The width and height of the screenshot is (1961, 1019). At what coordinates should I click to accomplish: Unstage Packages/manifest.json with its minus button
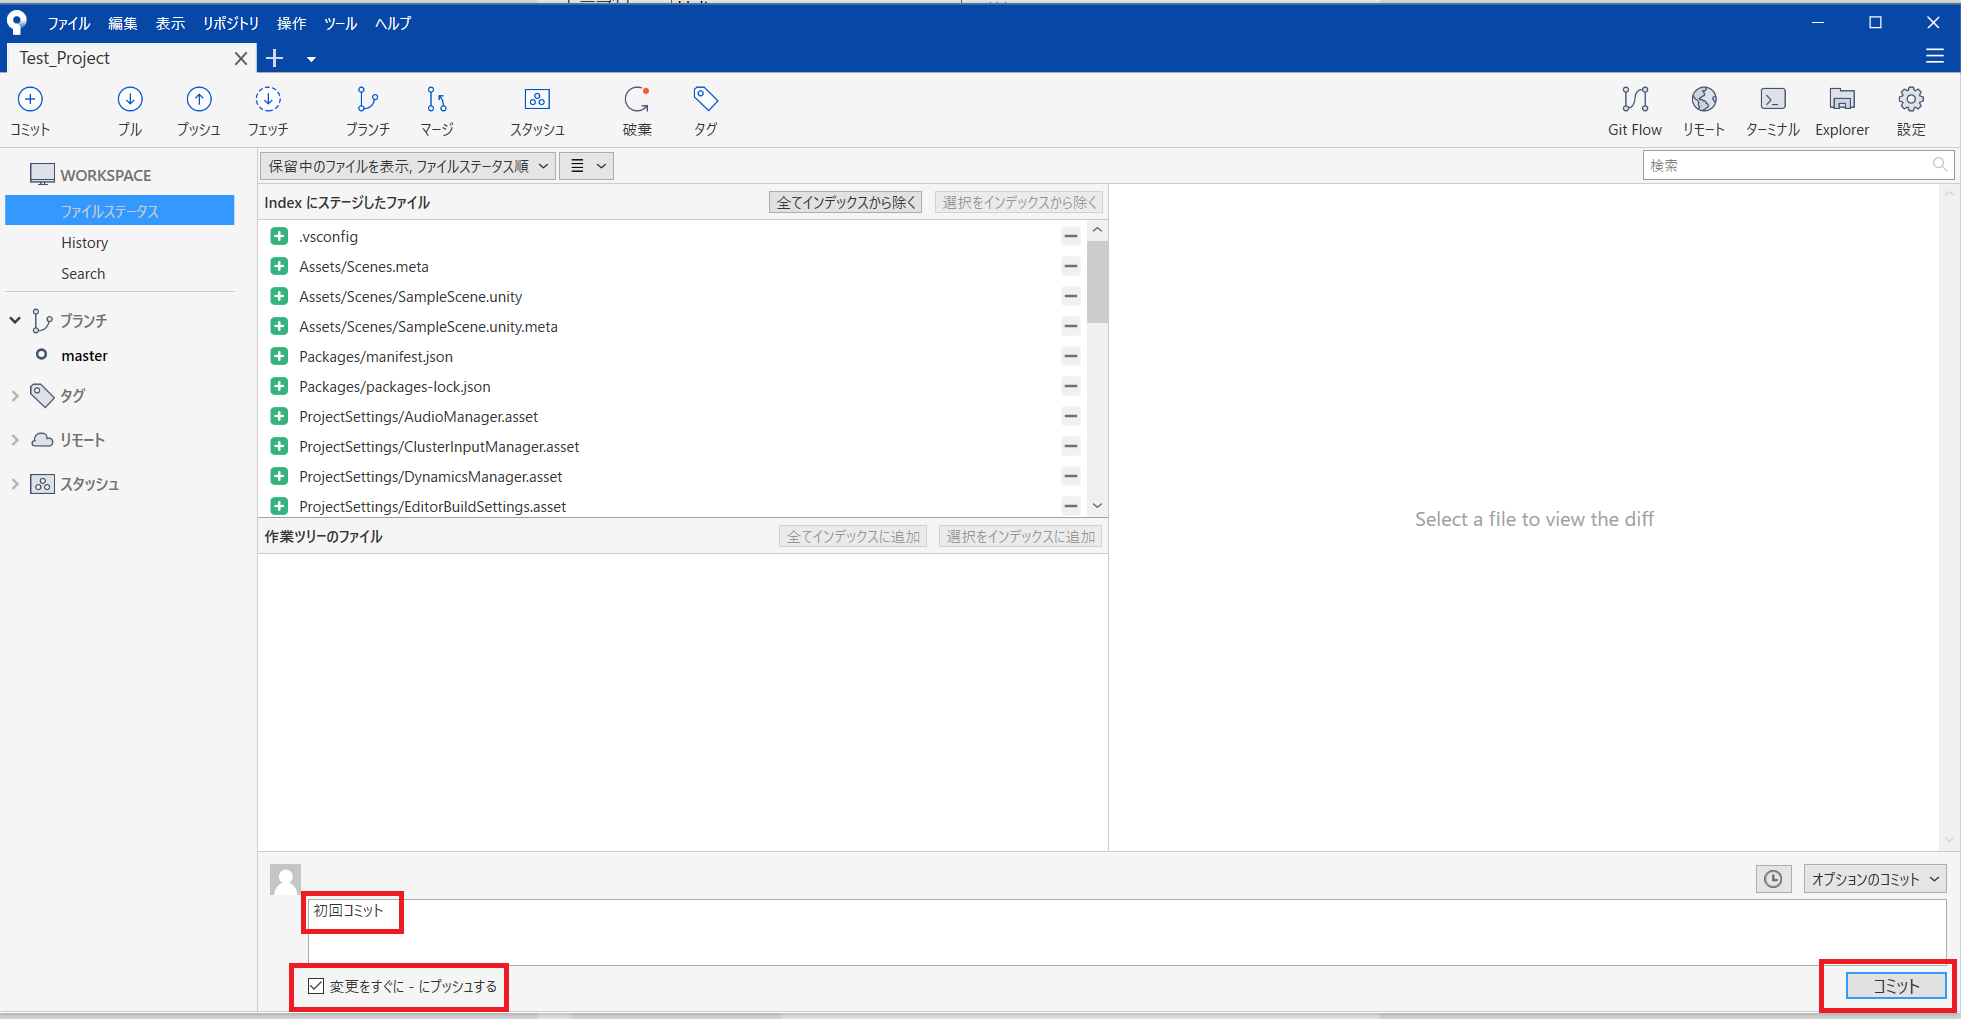pyautogui.click(x=1071, y=356)
